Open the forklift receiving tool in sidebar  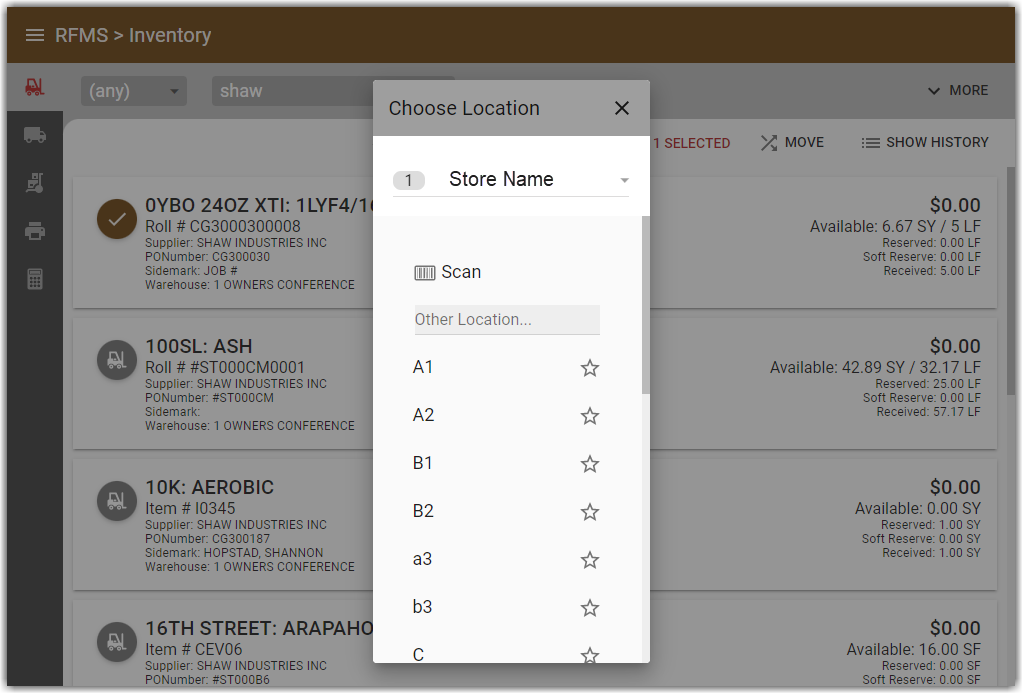point(36,182)
